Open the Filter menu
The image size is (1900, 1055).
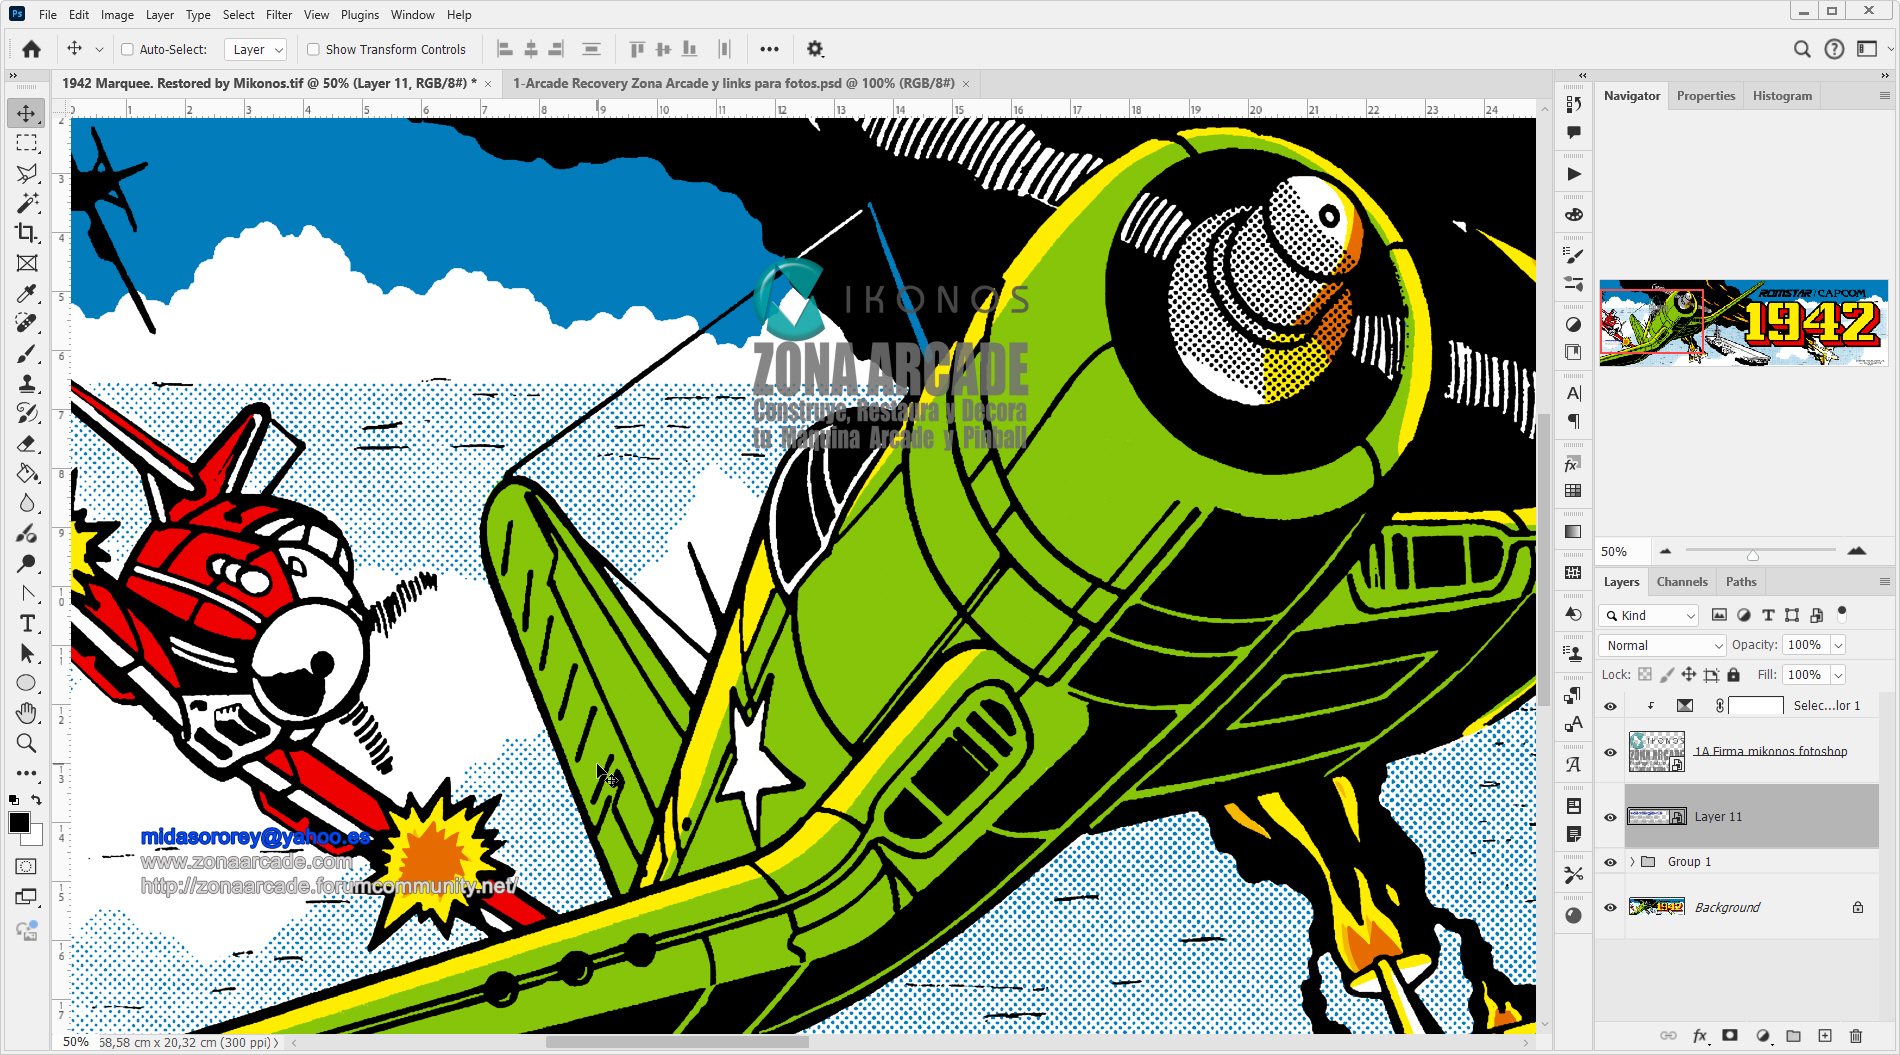(278, 15)
